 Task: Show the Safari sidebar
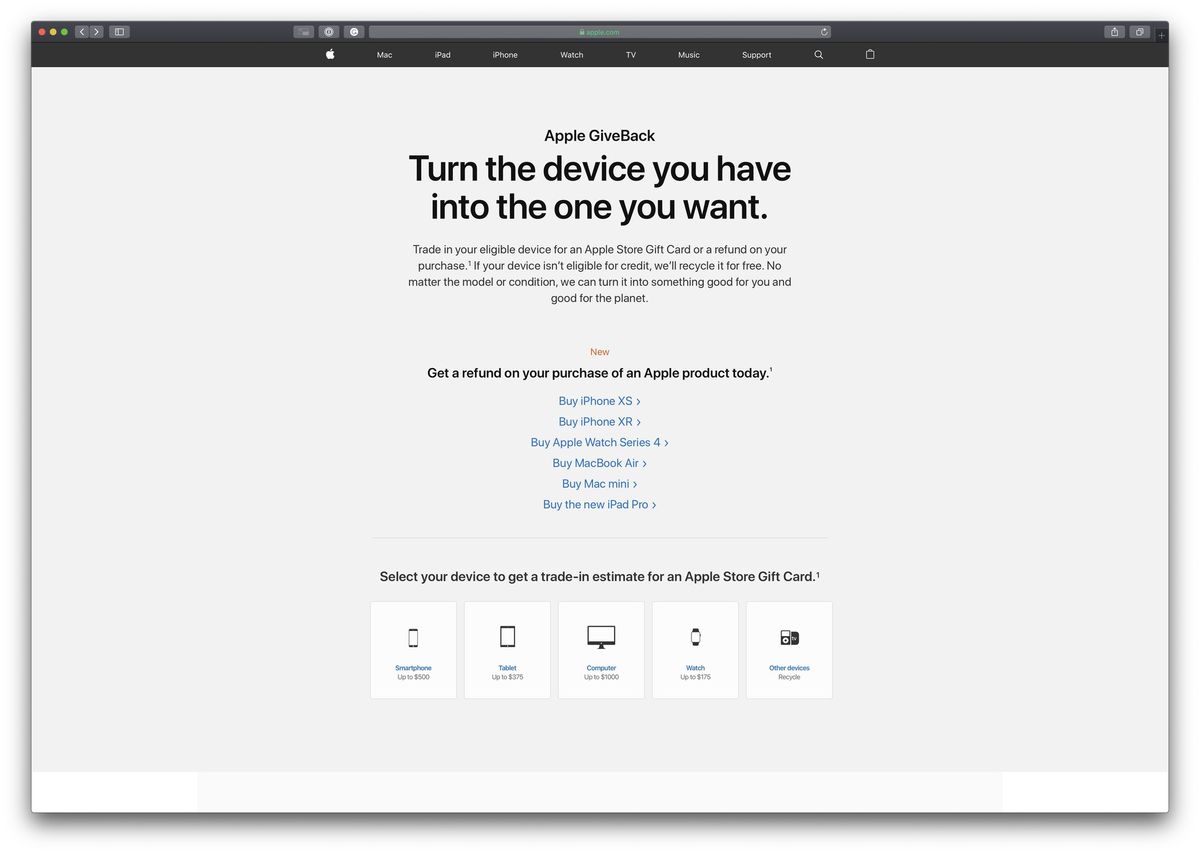point(118,31)
